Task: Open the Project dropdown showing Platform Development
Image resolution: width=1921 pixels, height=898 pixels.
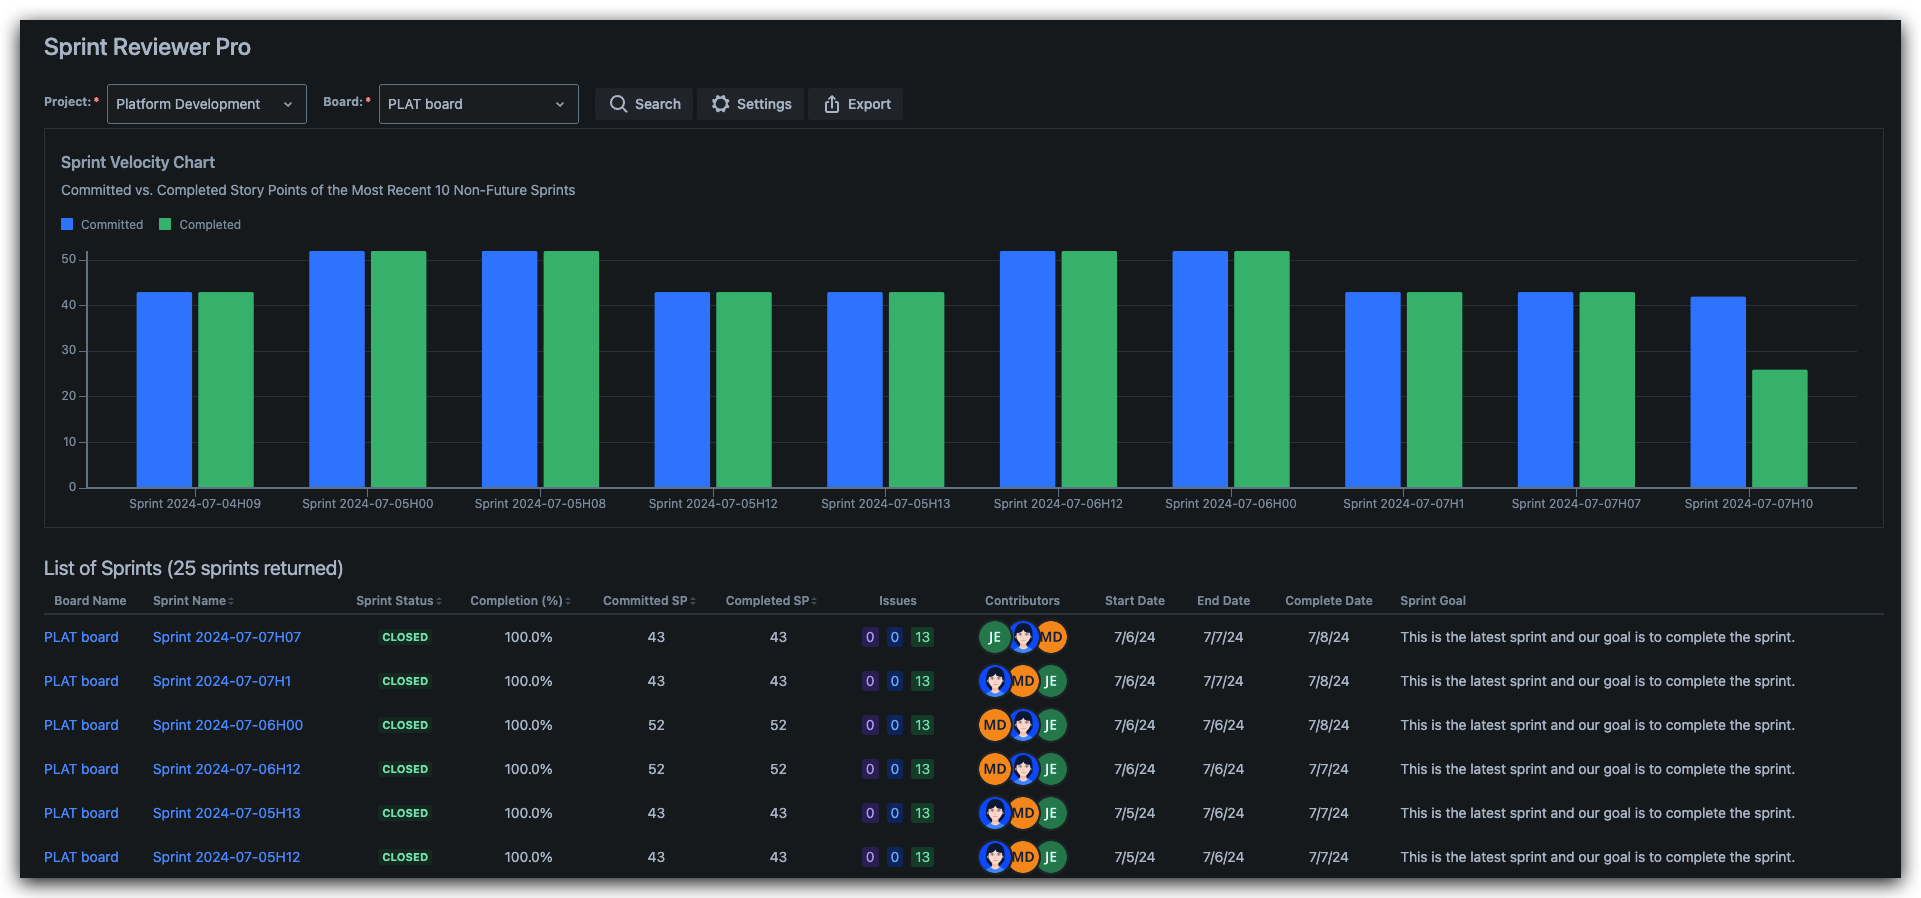Action: (207, 104)
